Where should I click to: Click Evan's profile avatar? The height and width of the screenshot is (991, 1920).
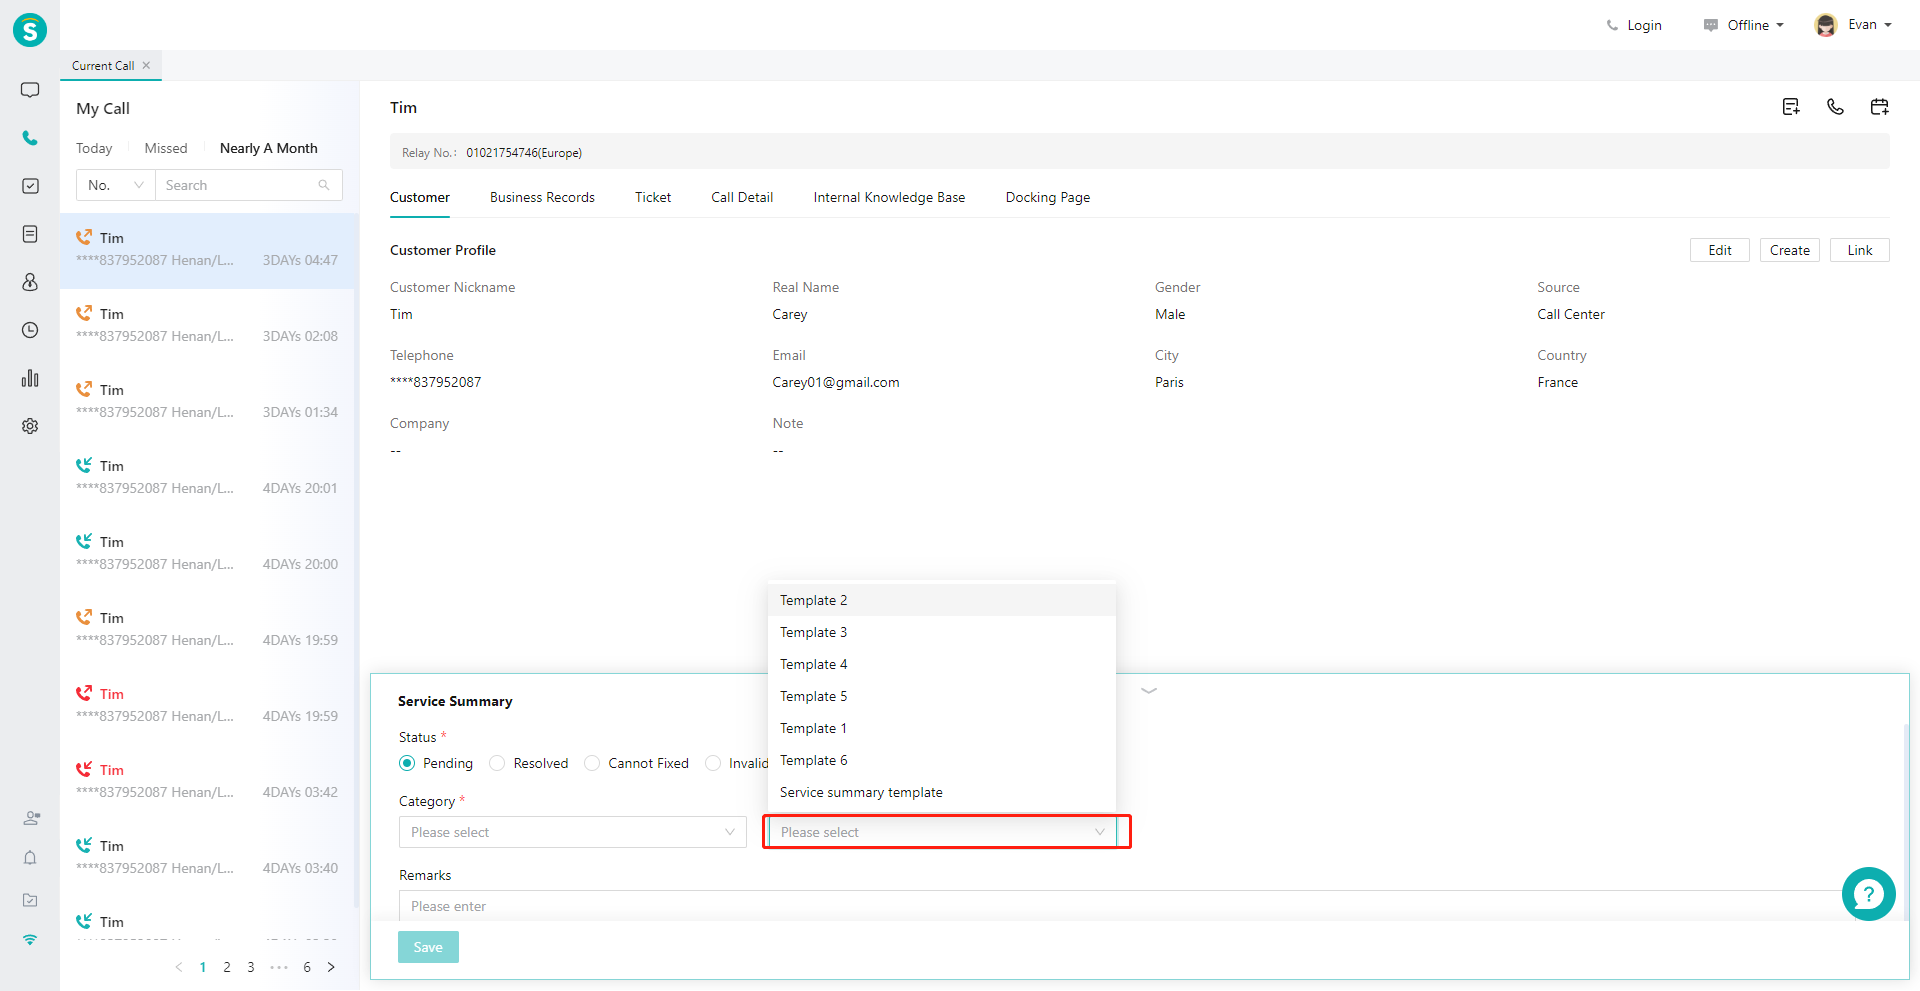click(x=1826, y=25)
